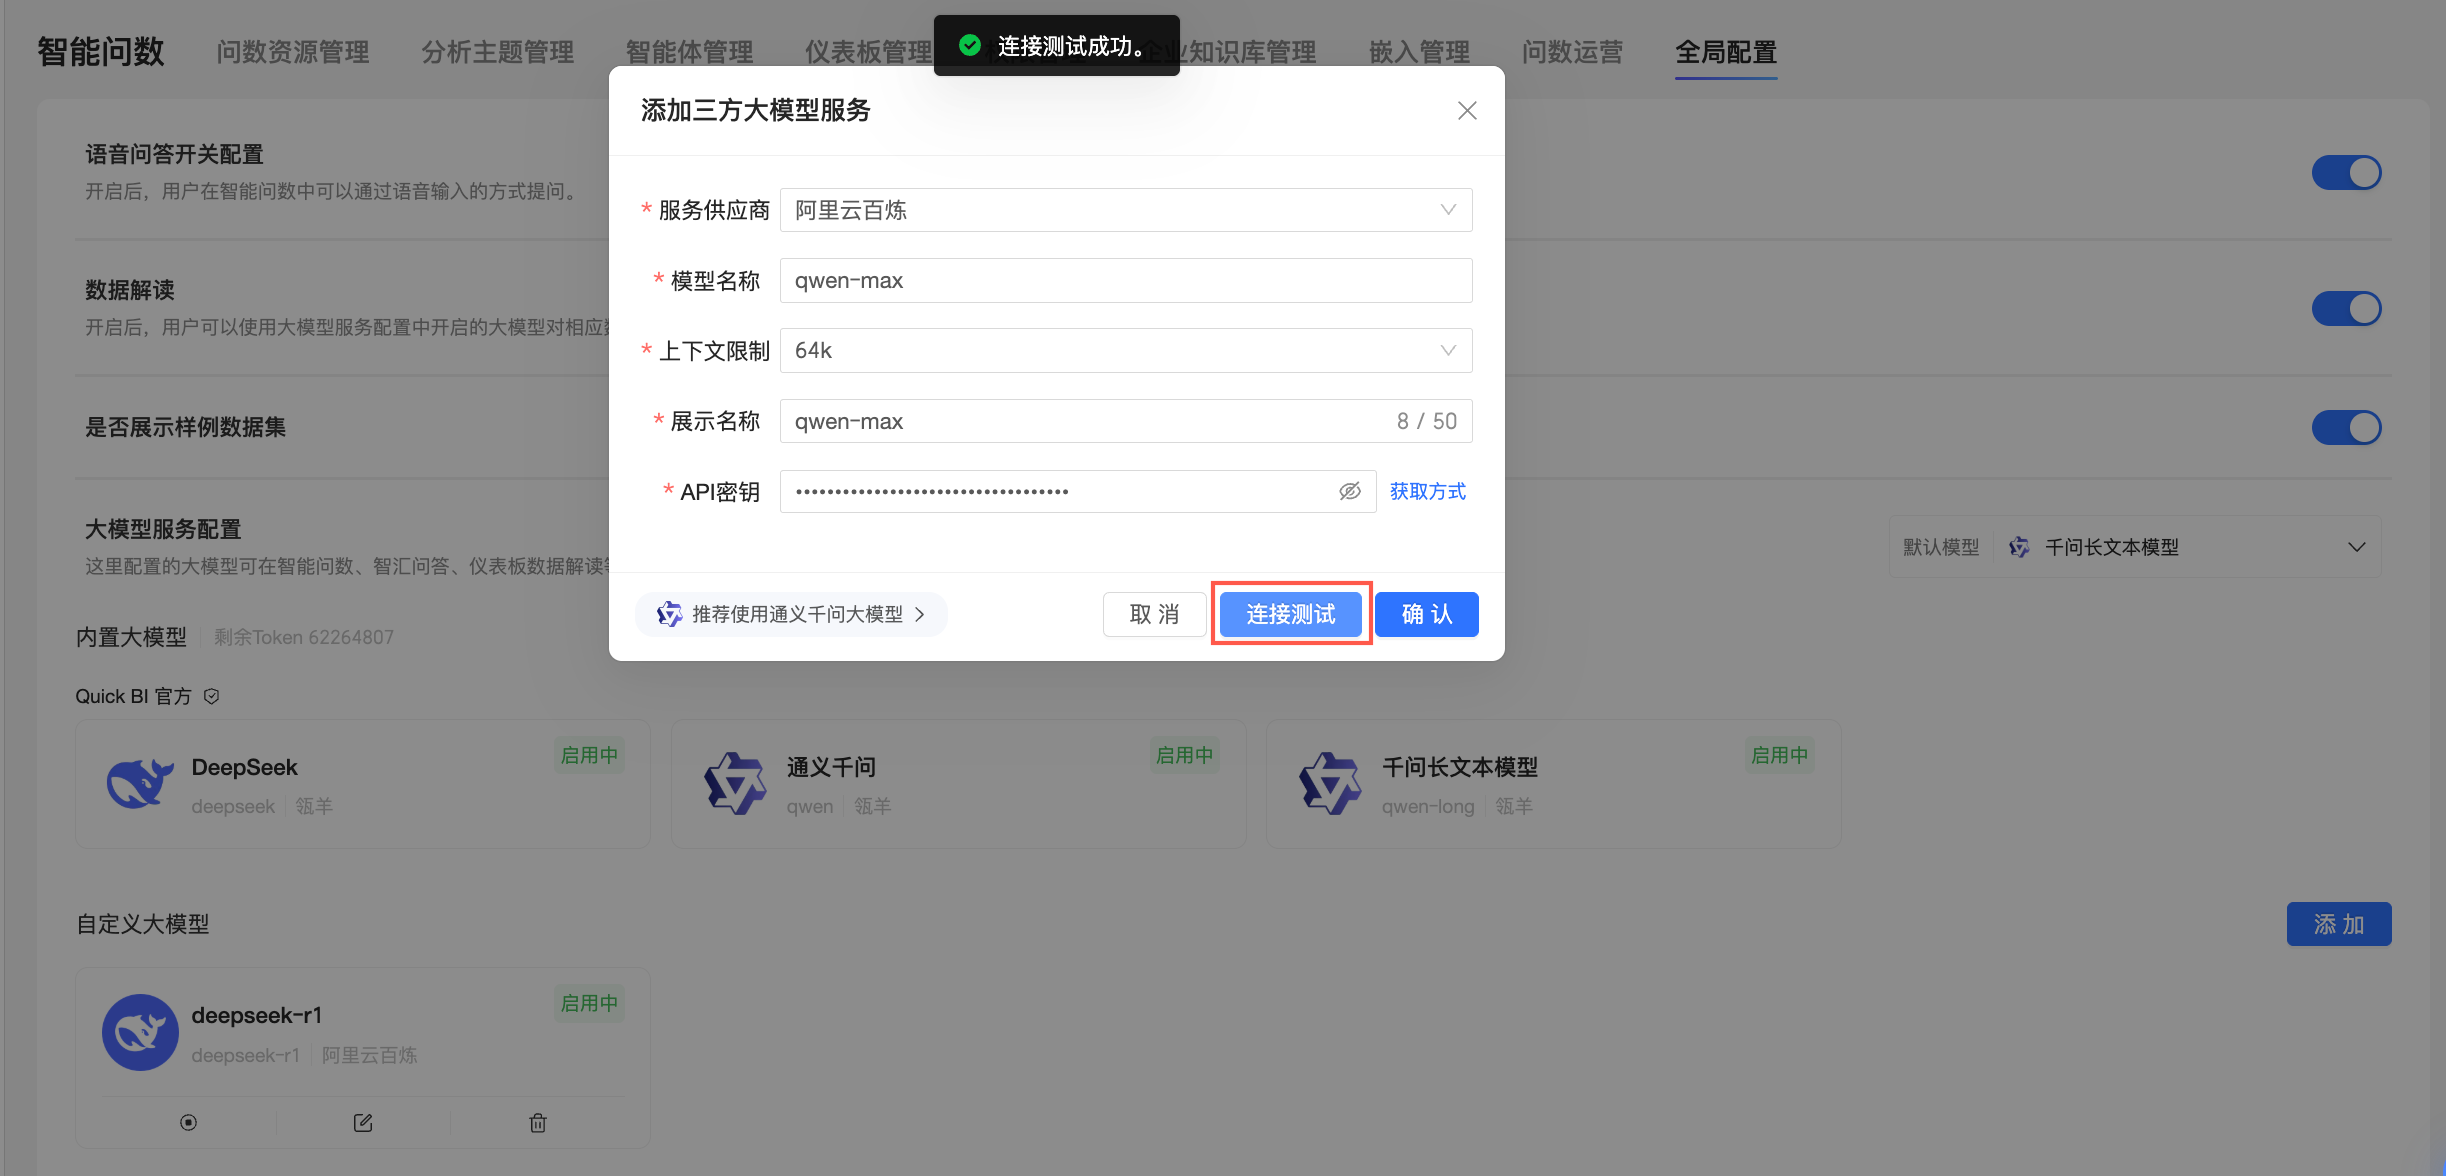Switch to the 仪表板管理 tab
Image resolution: width=2446 pixels, height=1176 pixels.
click(868, 52)
